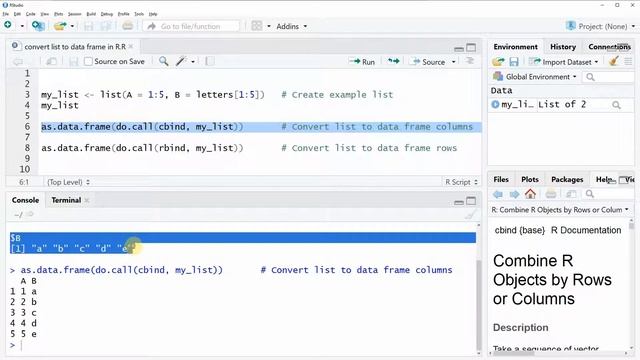Image resolution: width=640 pixels, height=360 pixels.
Task: Click the environment list view icon
Action: (x=628, y=62)
